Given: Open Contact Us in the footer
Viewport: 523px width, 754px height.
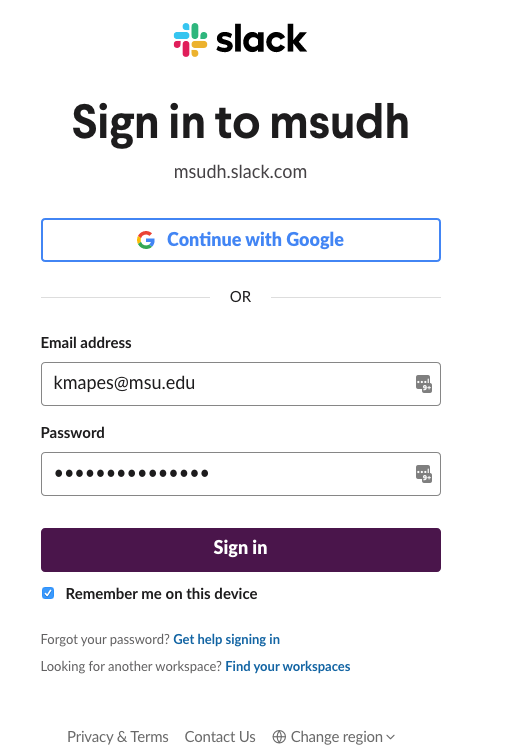Looking at the screenshot, I should coord(220,737).
